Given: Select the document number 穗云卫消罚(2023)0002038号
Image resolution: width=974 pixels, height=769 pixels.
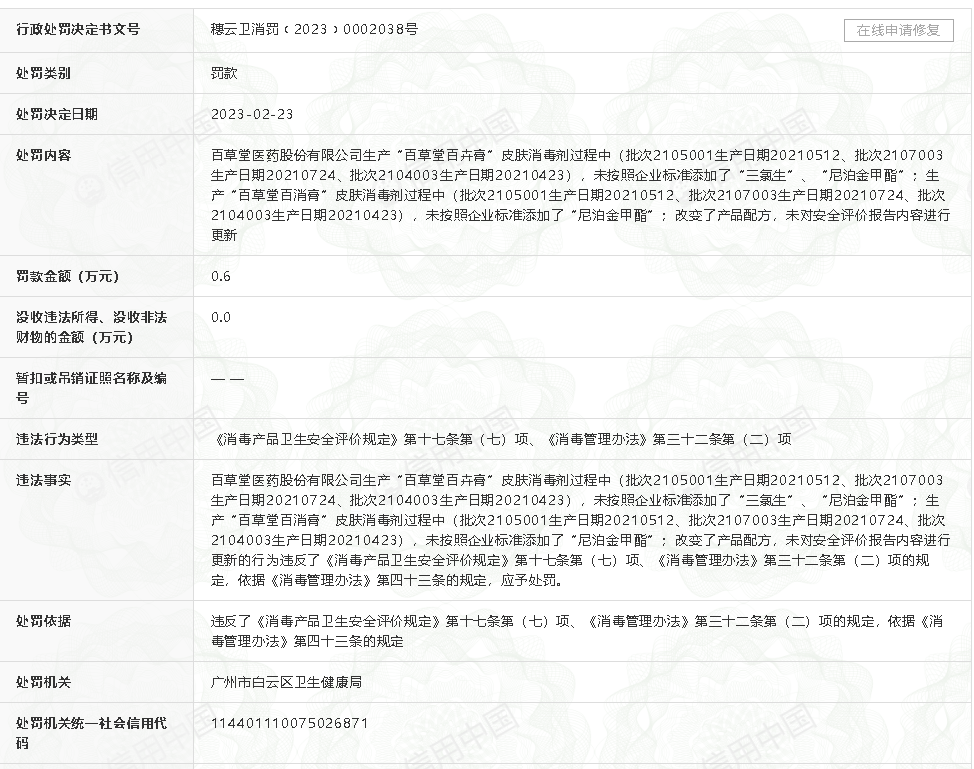Looking at the screenshot, I should [314, 30].
